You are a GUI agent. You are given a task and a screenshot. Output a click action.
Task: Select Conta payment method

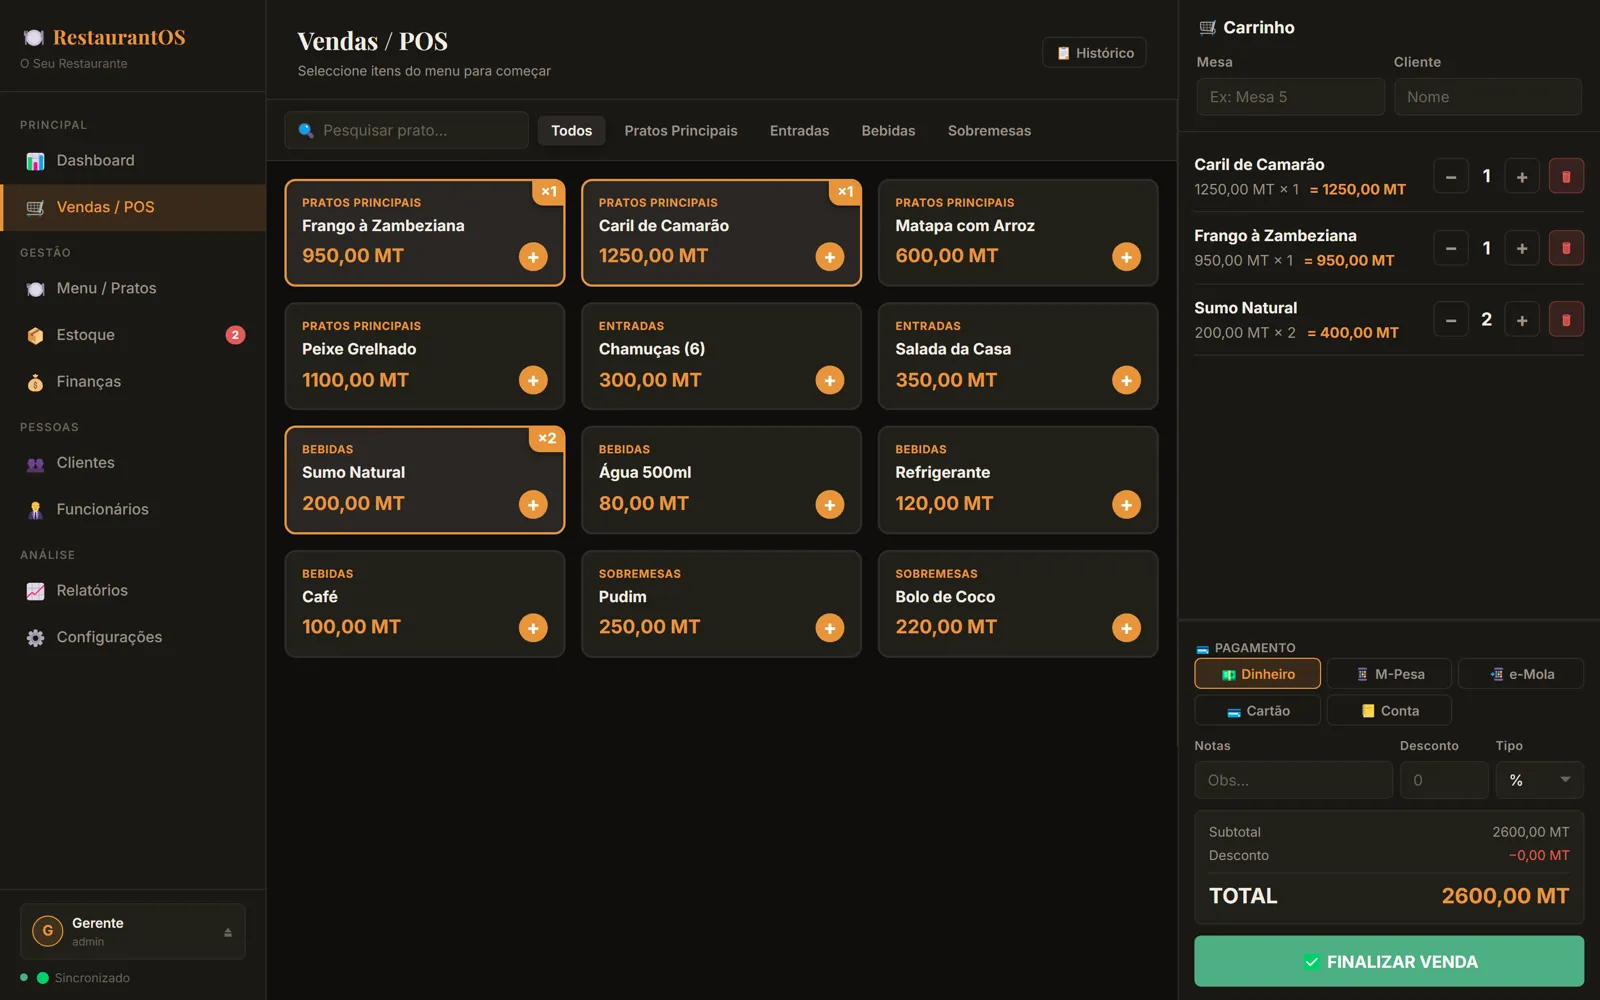click(1389, 711)
